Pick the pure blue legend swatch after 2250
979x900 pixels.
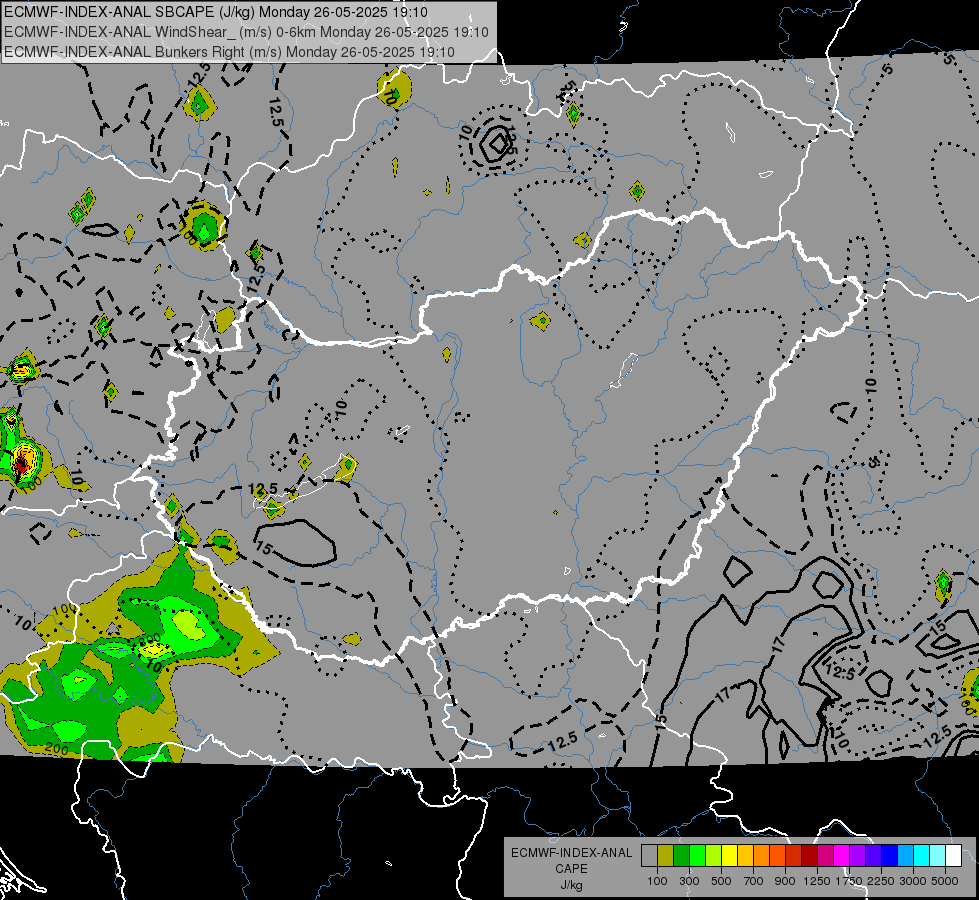click(x=890, y=856)
